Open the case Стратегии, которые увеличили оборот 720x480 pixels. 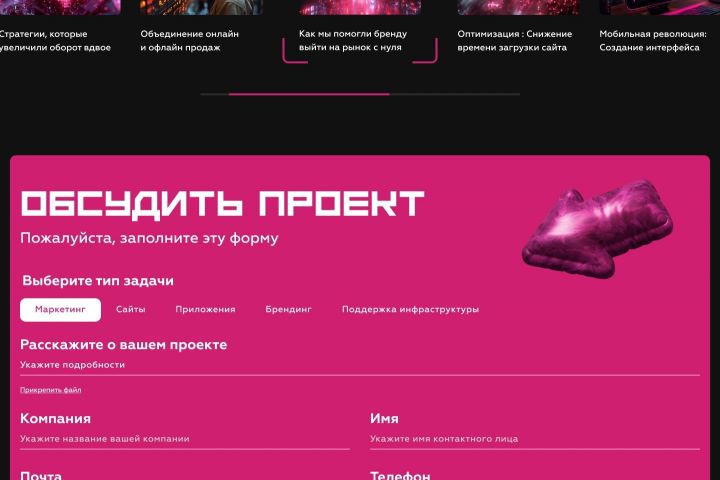click(55, 40)
